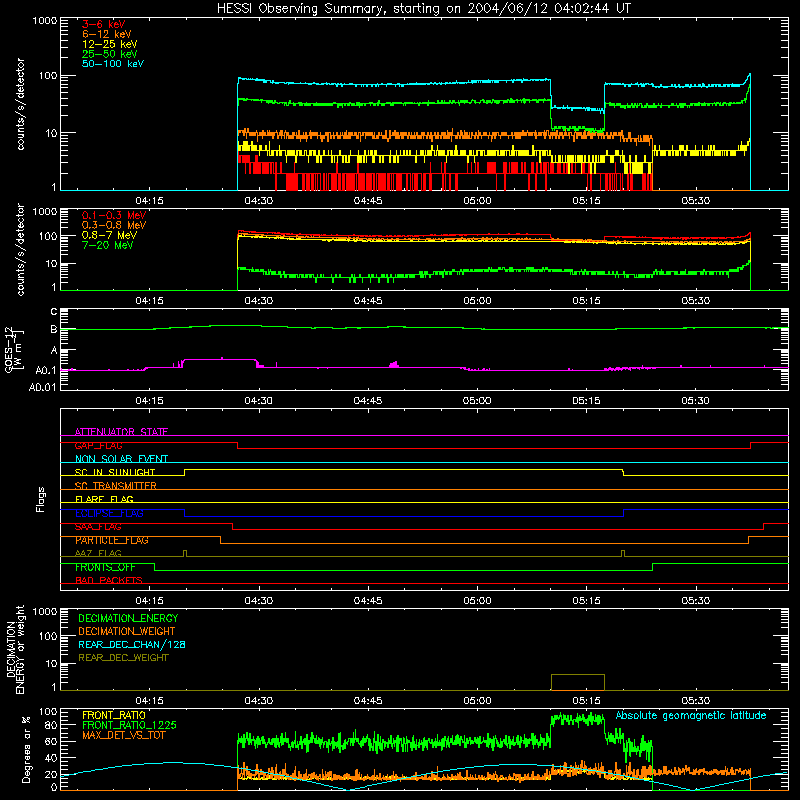Click the rear decimation weight box near 05:15

click(578, 682)
